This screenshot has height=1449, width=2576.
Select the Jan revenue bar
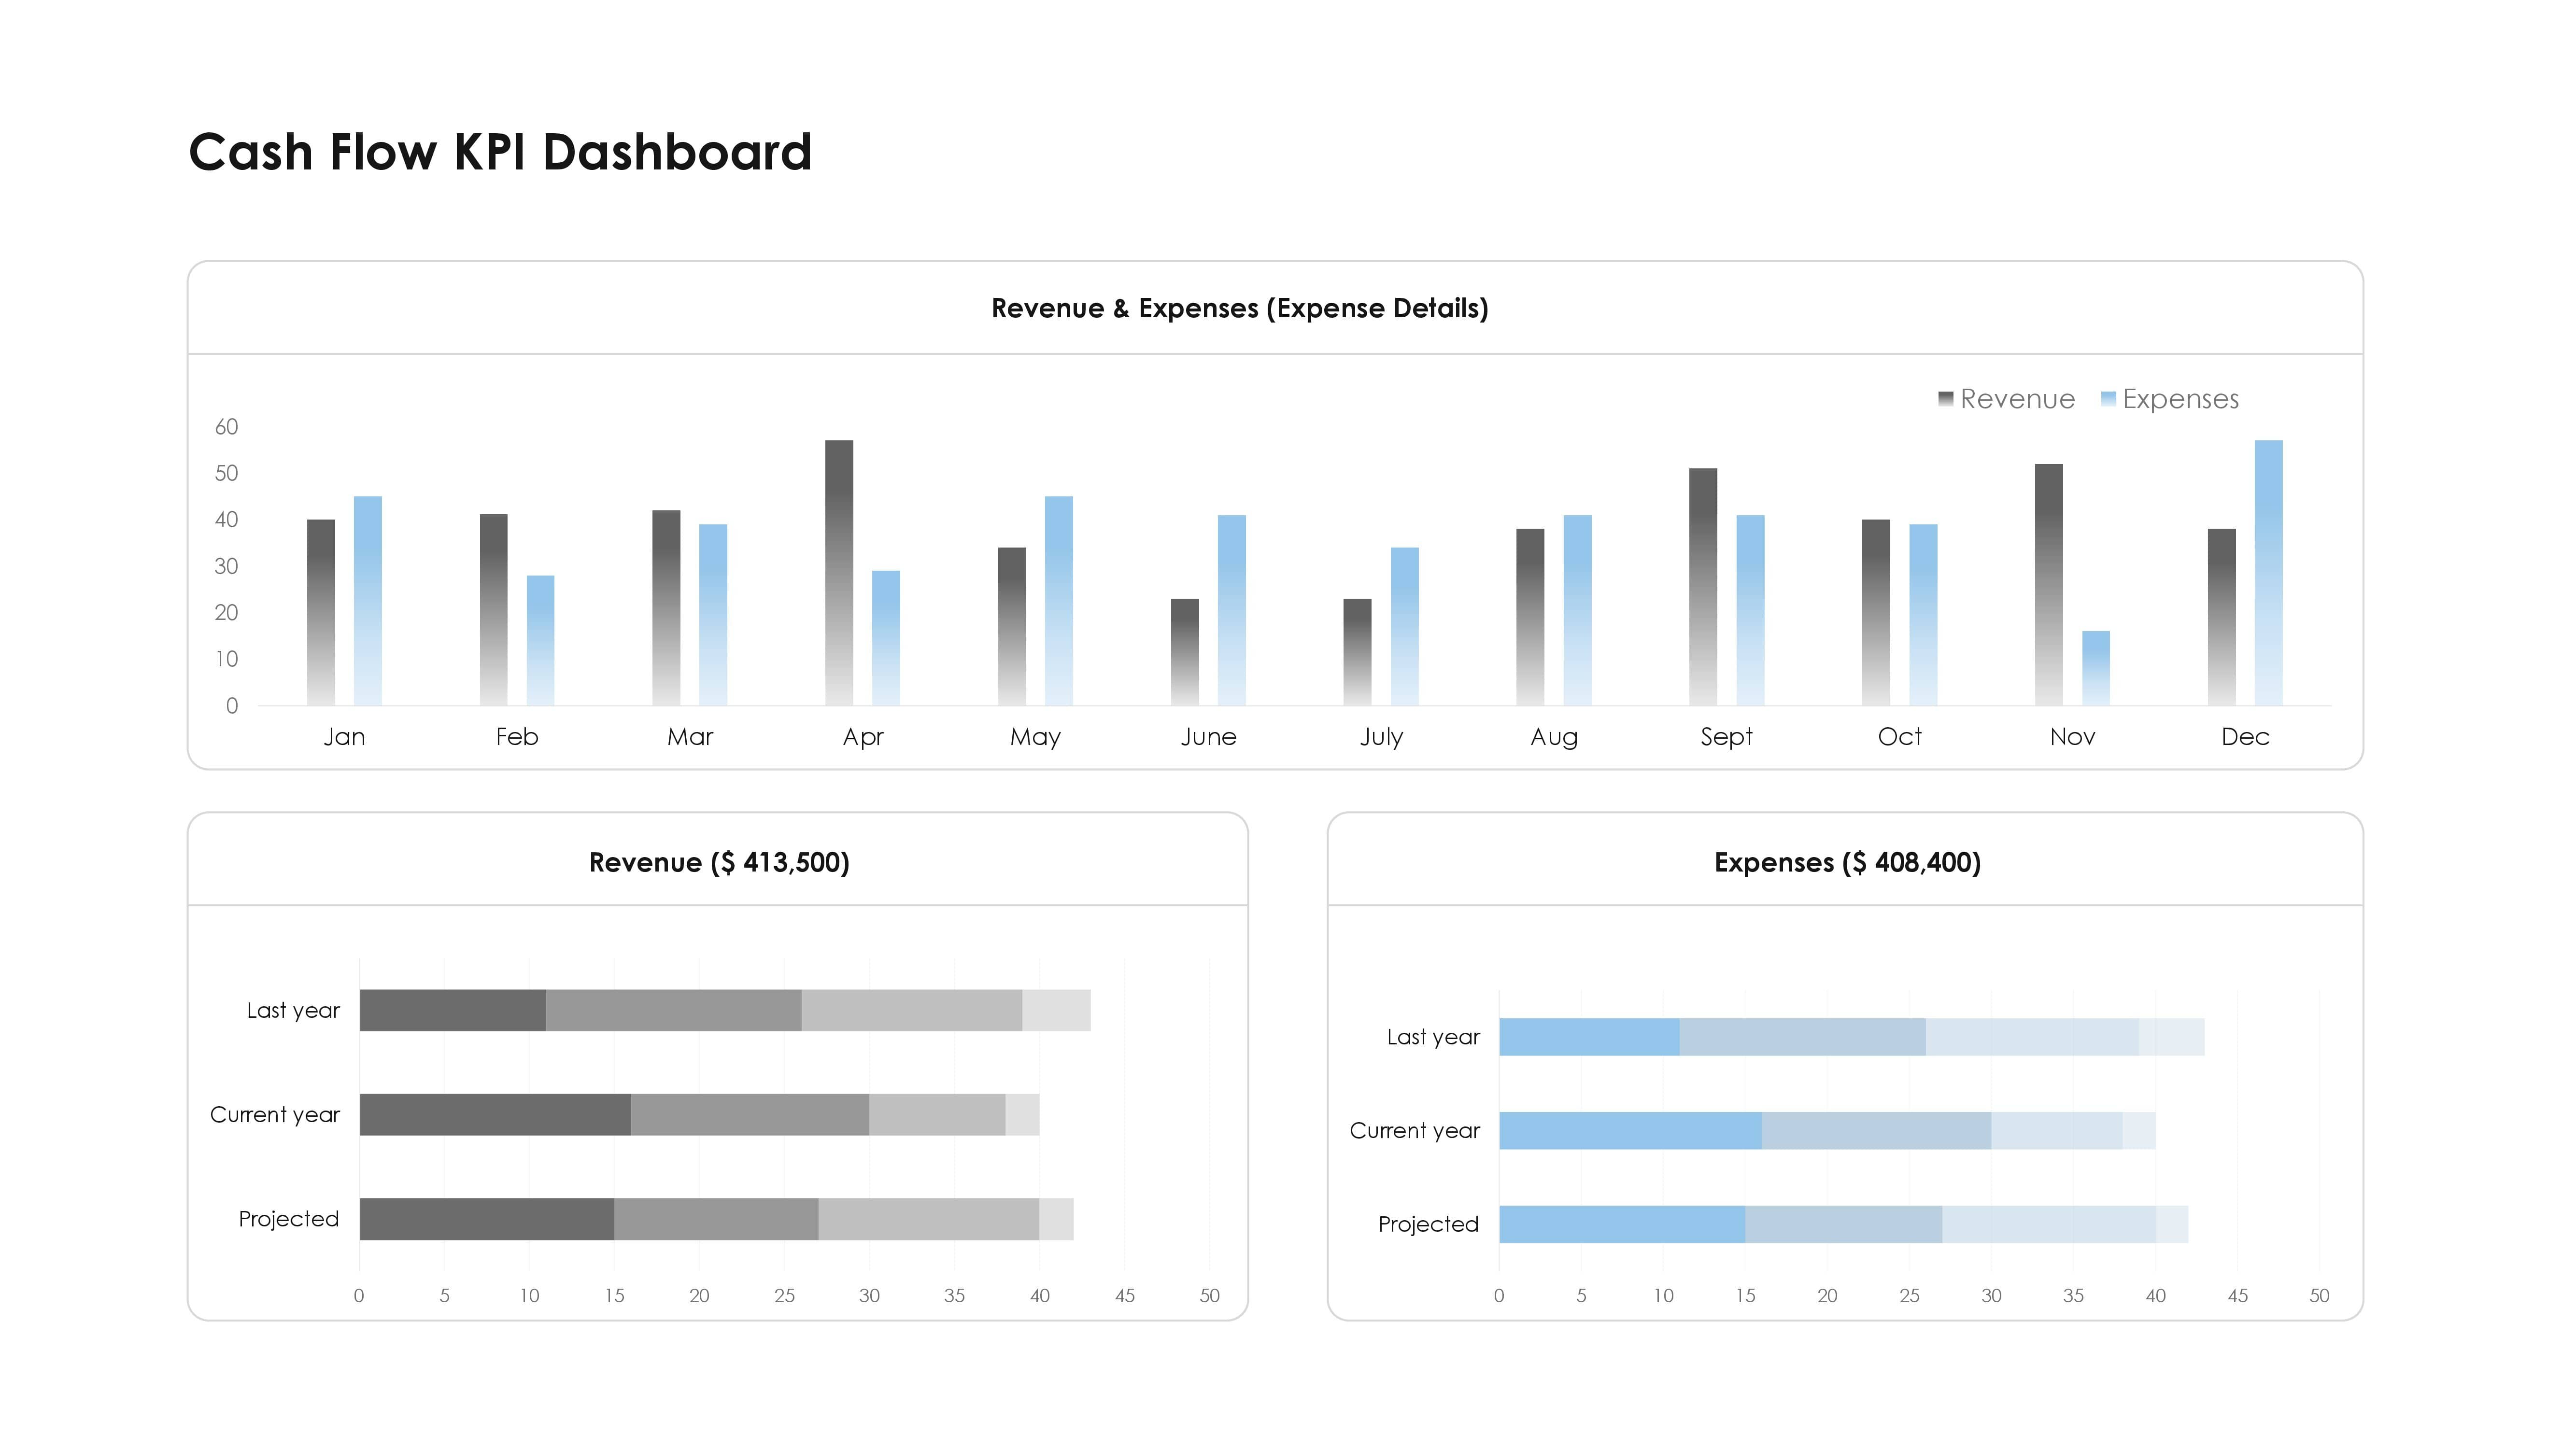click(x=321, y=612)
